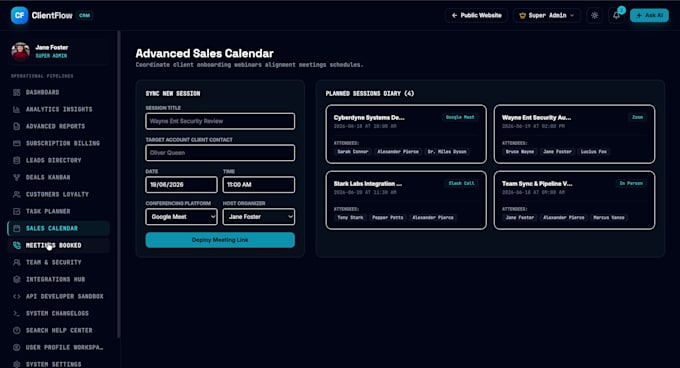Click the Session Title input field

tap(220, 121)
